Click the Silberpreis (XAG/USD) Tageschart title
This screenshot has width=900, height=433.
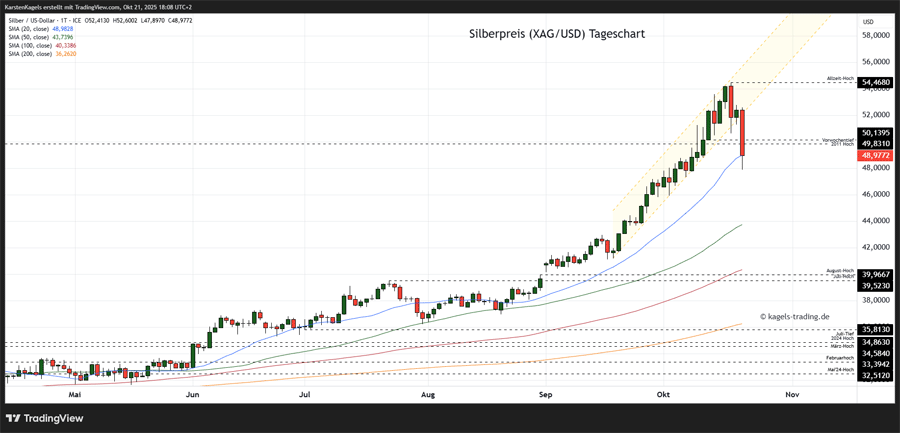(557, 34)
